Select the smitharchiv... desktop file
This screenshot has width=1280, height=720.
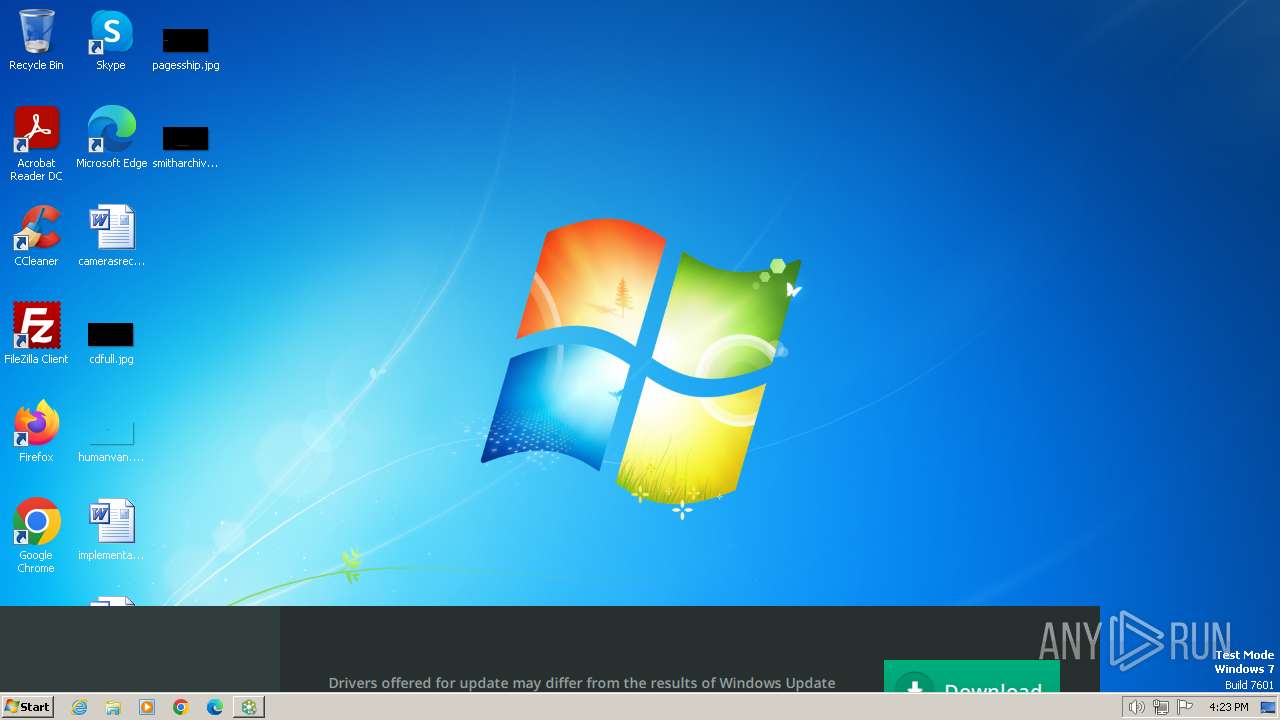click(x=186, y=146)
